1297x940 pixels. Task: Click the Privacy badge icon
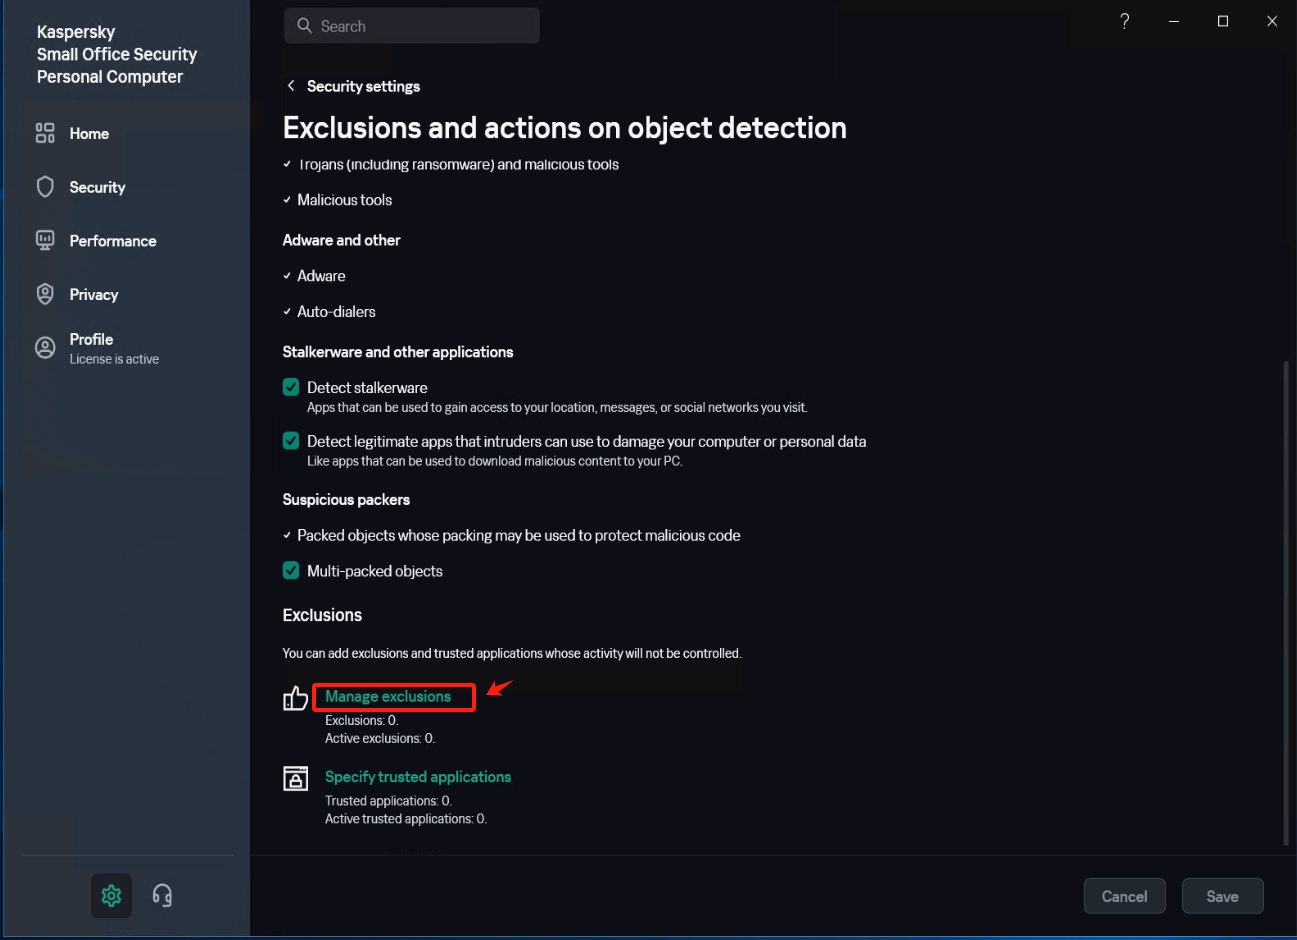[45, 294]
